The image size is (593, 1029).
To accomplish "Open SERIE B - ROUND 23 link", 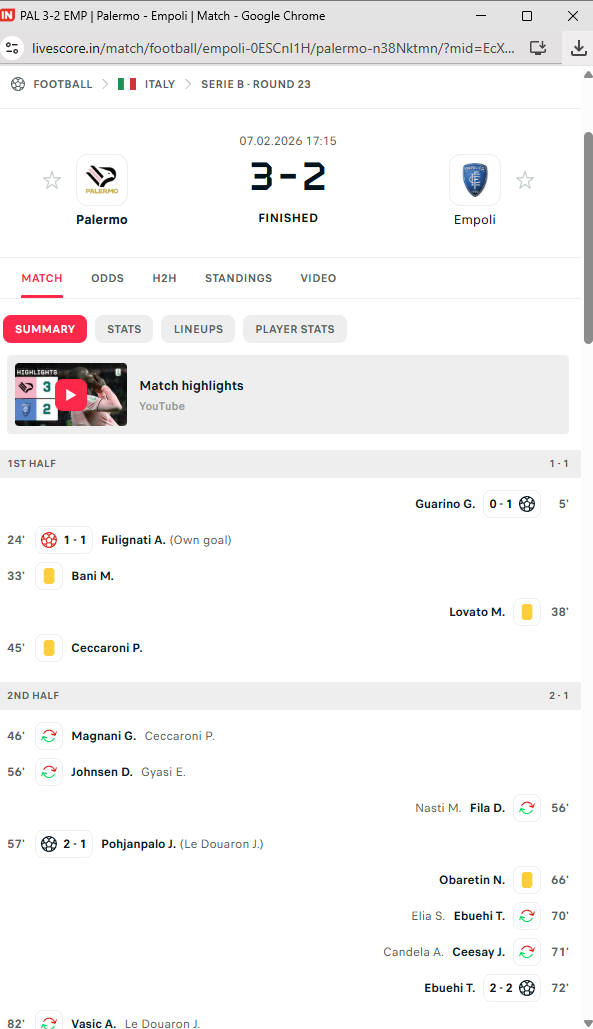I will click(256, 84).
